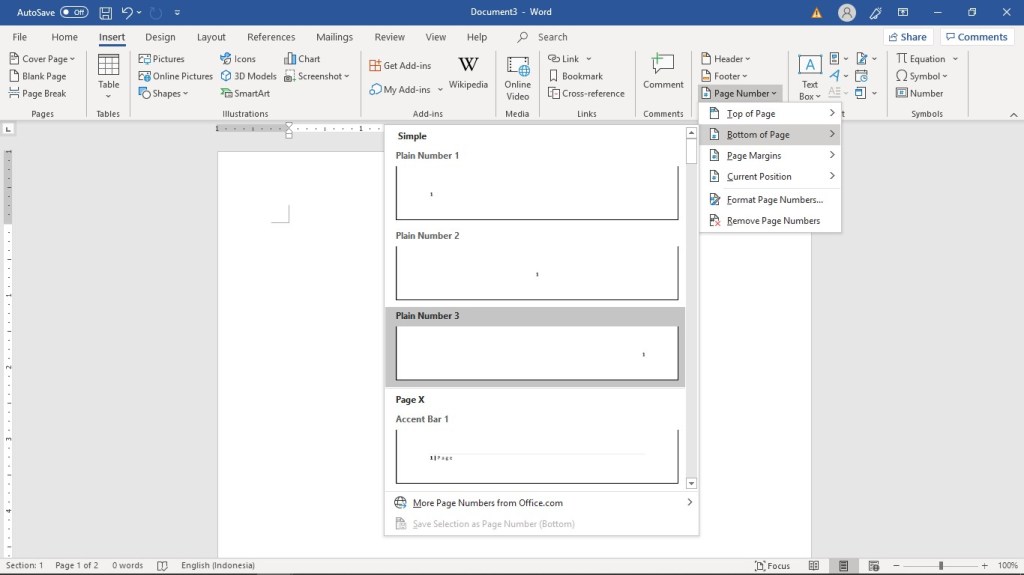The image size is (1024, 575).
Task: Toggle the AutoSave switch
Action: click(74, 12)
